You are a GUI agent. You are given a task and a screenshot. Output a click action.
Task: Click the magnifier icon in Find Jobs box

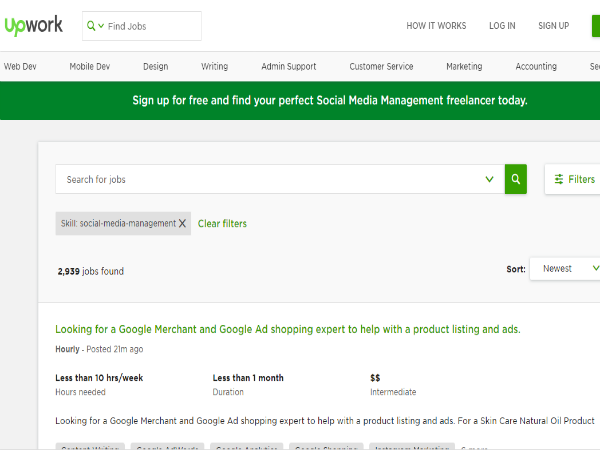coord(91,26)
